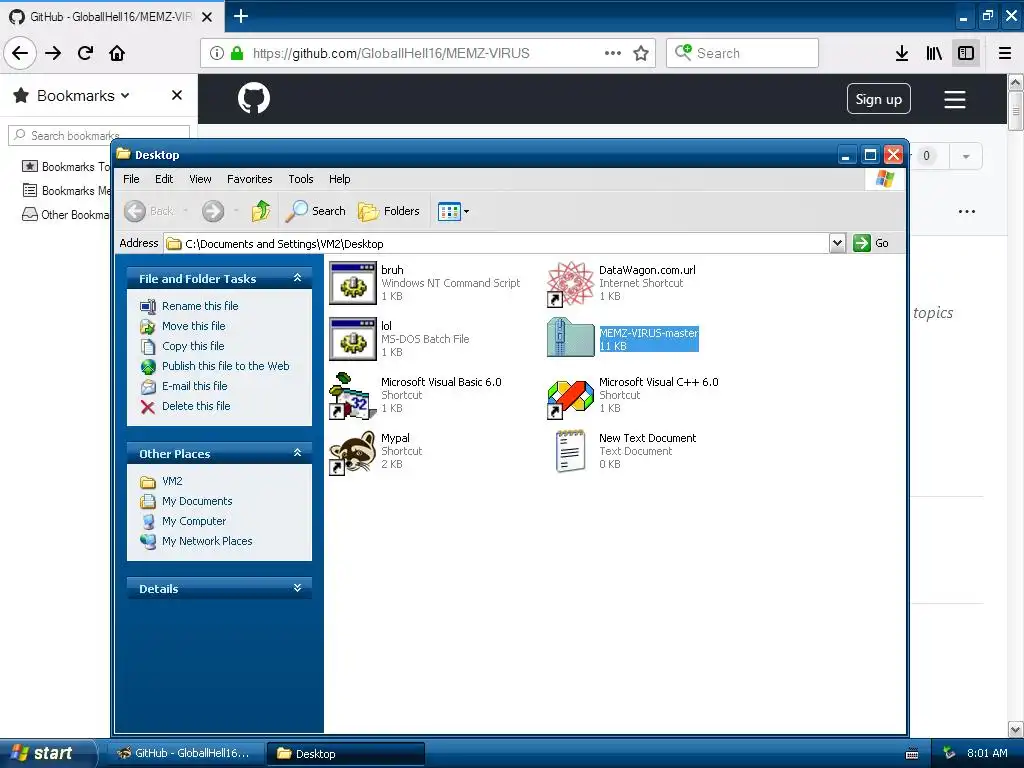The width and height of the screenshot is (1024, 768).
Task: Click the Explorer Search magnifier button
Action: point(316,211)
